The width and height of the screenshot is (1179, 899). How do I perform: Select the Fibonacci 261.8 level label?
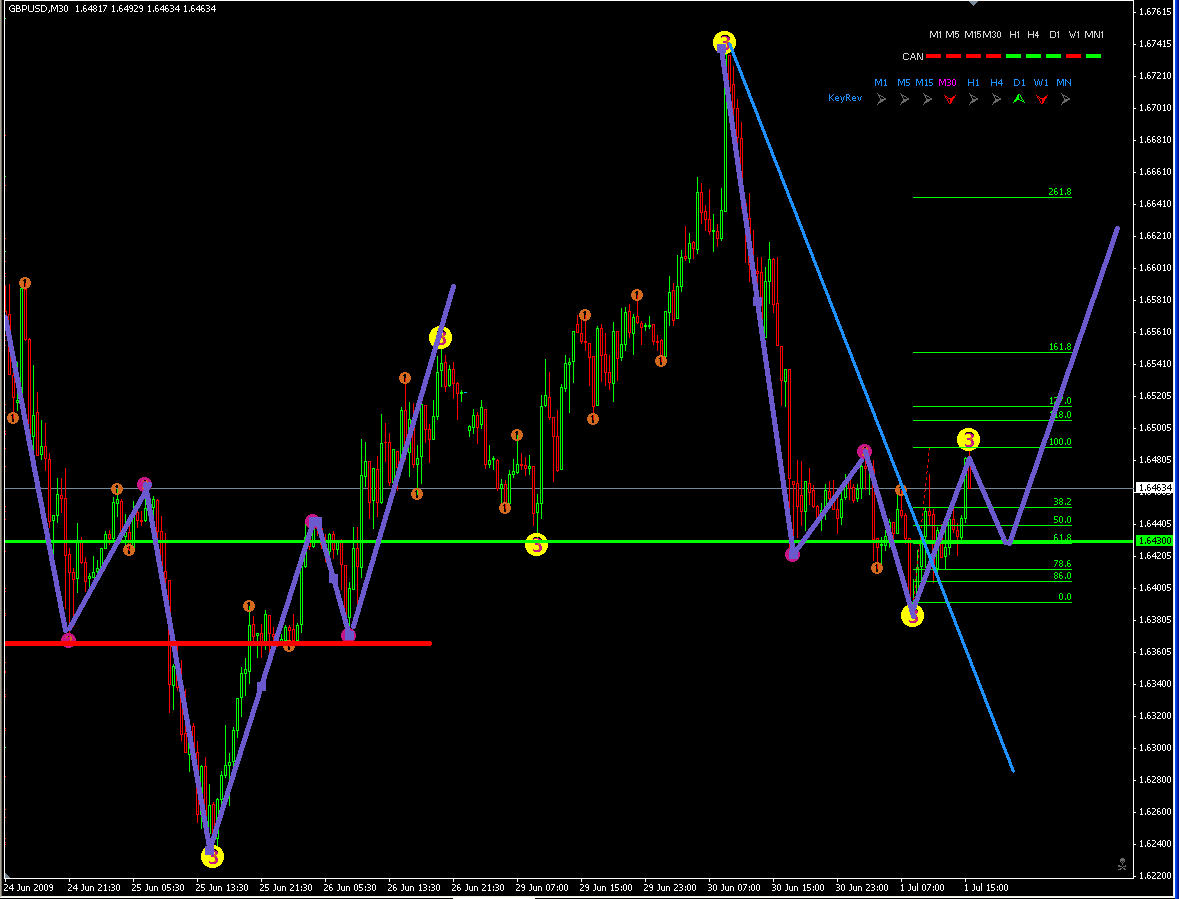point(1059,192)
